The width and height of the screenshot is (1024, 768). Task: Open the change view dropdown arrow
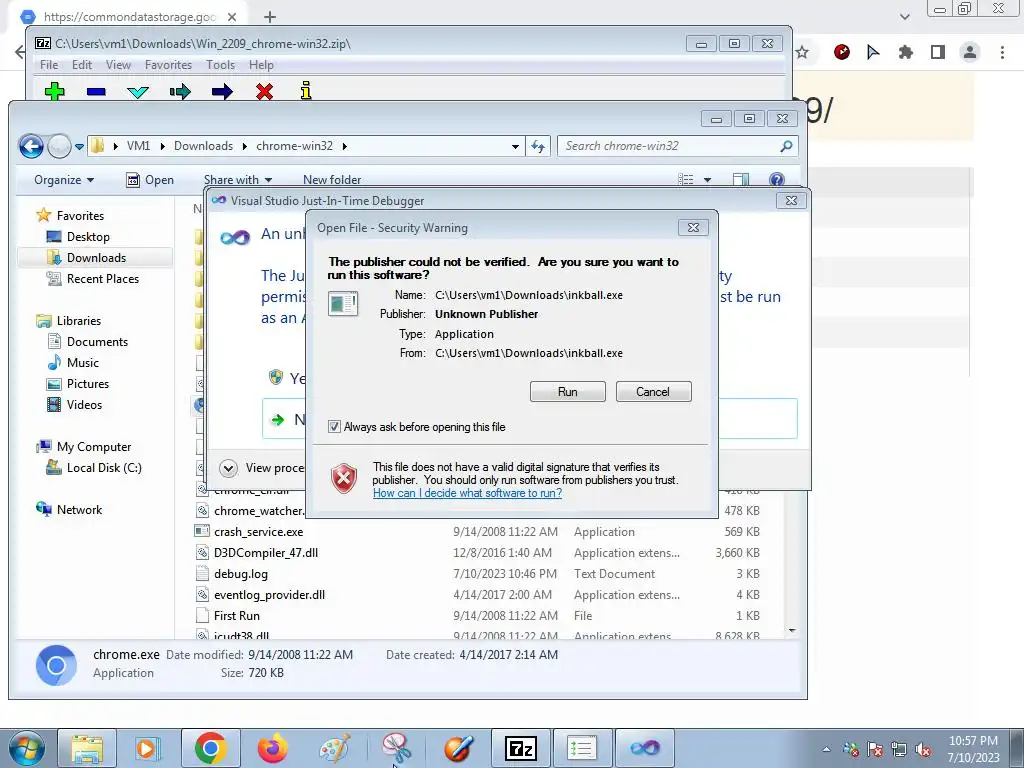(x=707, y=180)
